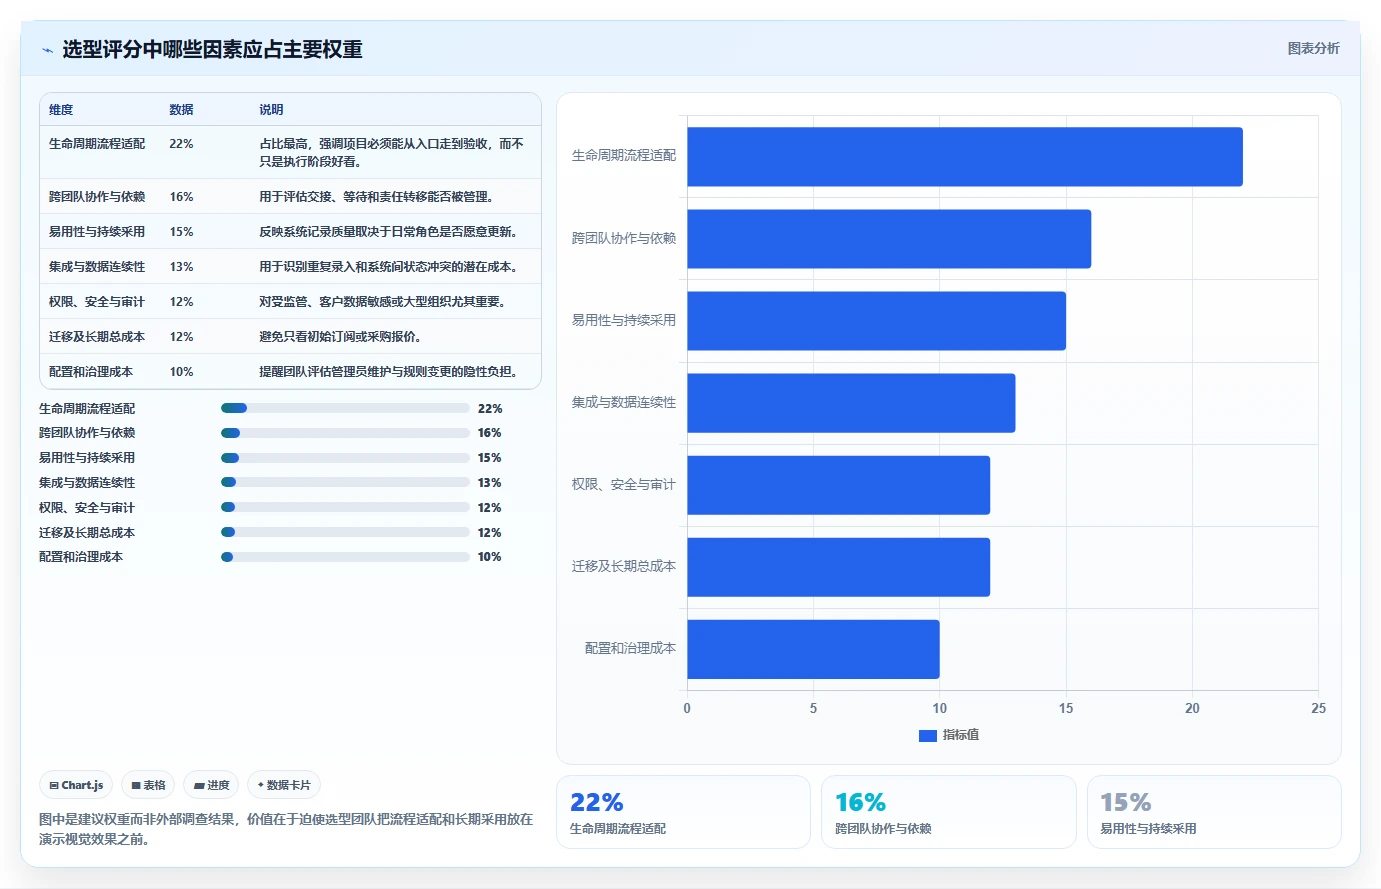The image size is (1381, 889).
Task: Select 迁移及长期总成本 table row name
Action: pyautogui.click(x=97, y=337)
